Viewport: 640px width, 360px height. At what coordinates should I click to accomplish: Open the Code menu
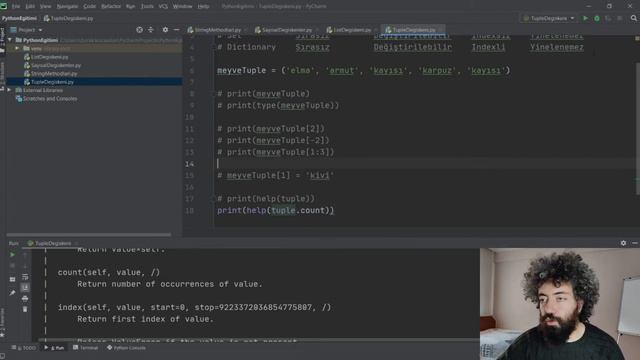[x=89, y=6]
